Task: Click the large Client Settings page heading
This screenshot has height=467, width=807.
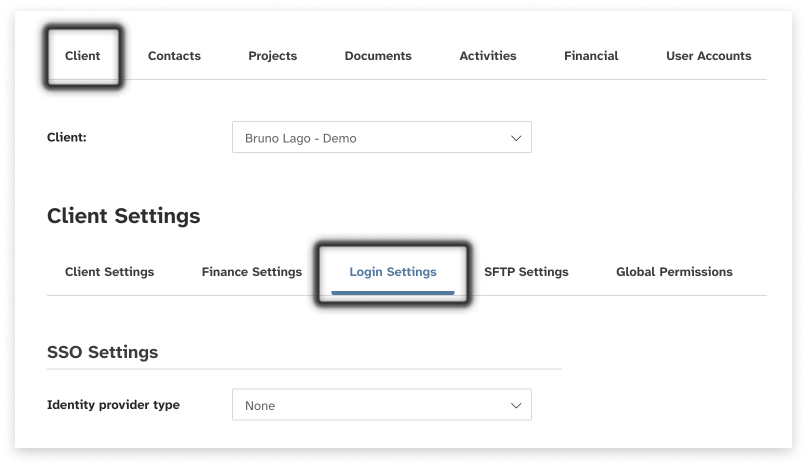Action: coord(123,216)
